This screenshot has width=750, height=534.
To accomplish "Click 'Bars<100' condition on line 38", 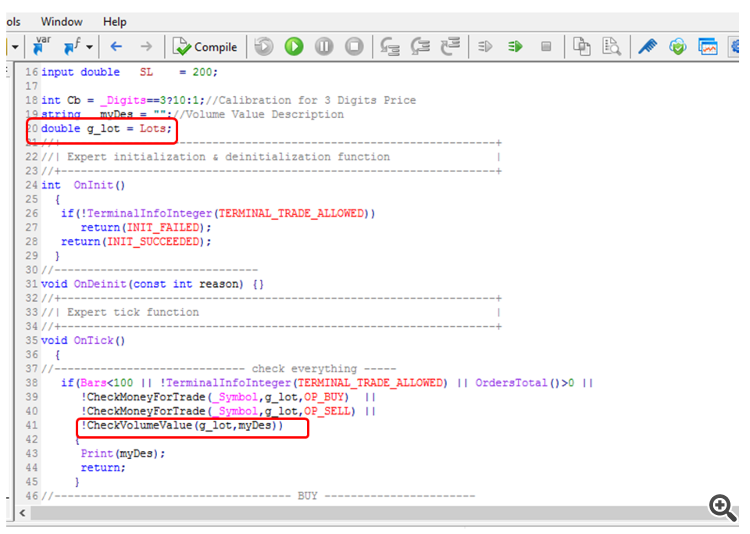I will point(106,383).
